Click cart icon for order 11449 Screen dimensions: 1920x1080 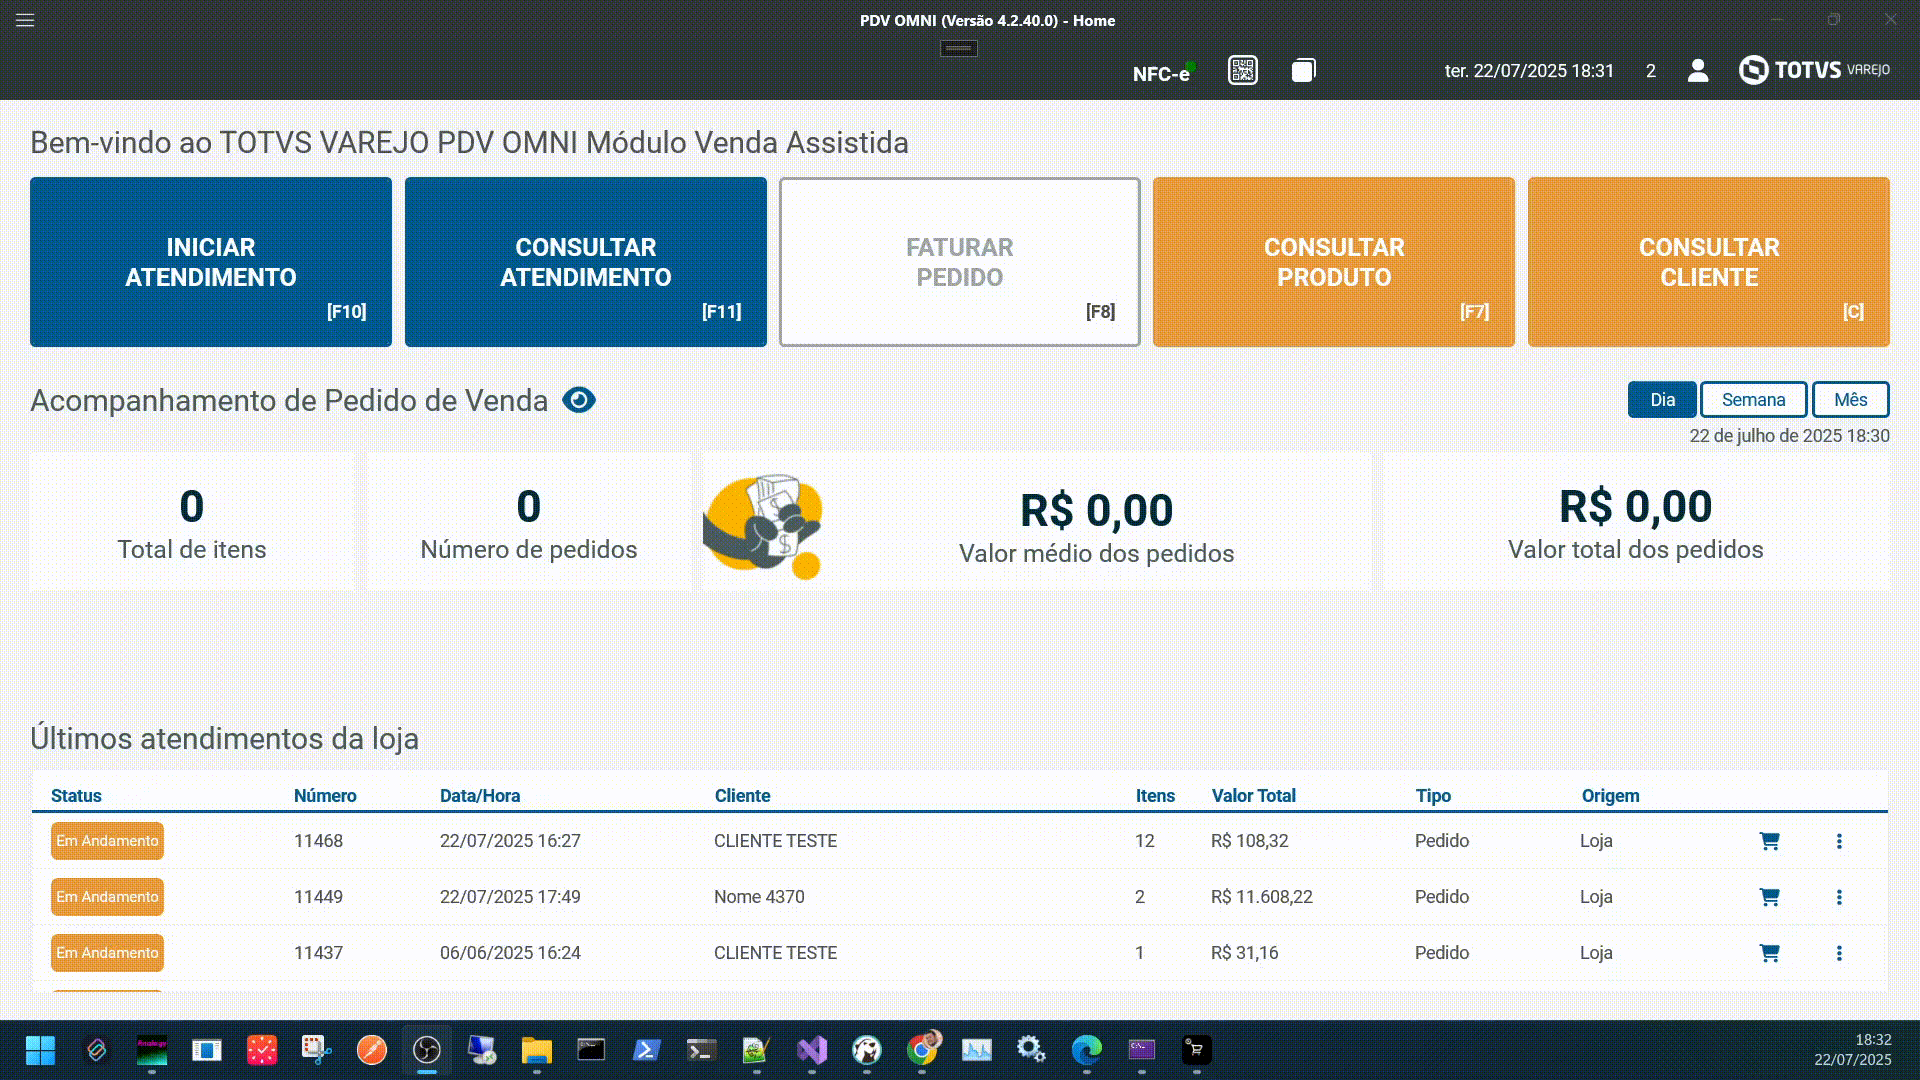tap(1769, 897)
